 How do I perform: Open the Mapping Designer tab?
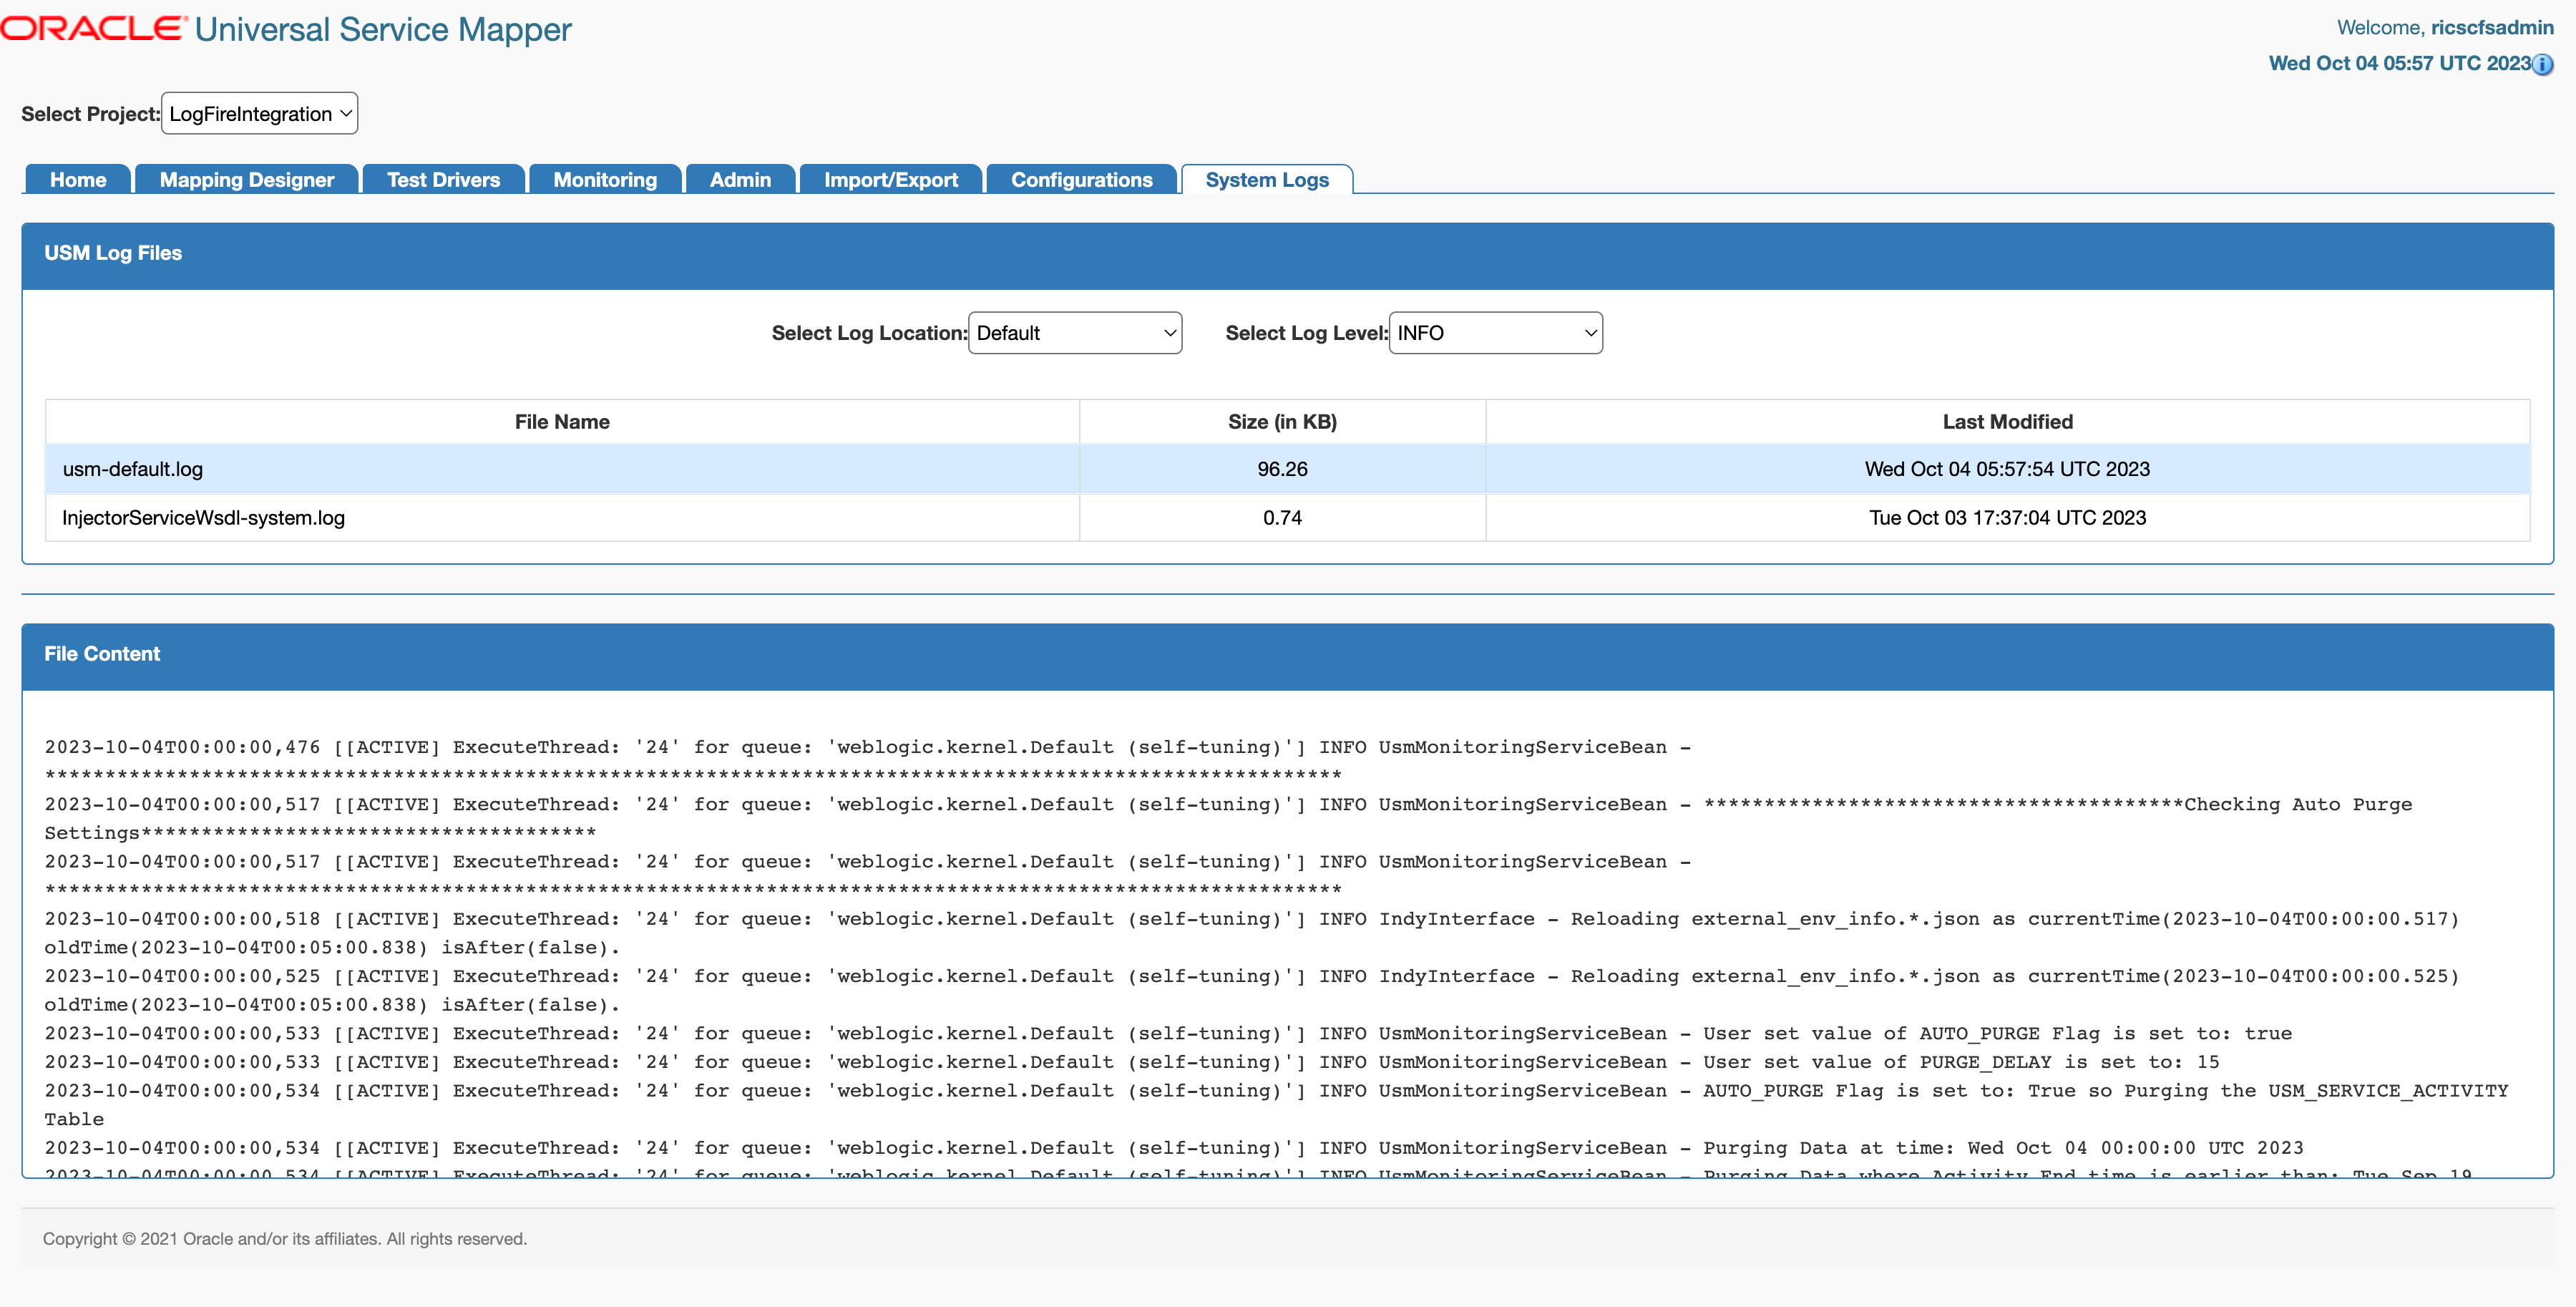tap(246, 180)
